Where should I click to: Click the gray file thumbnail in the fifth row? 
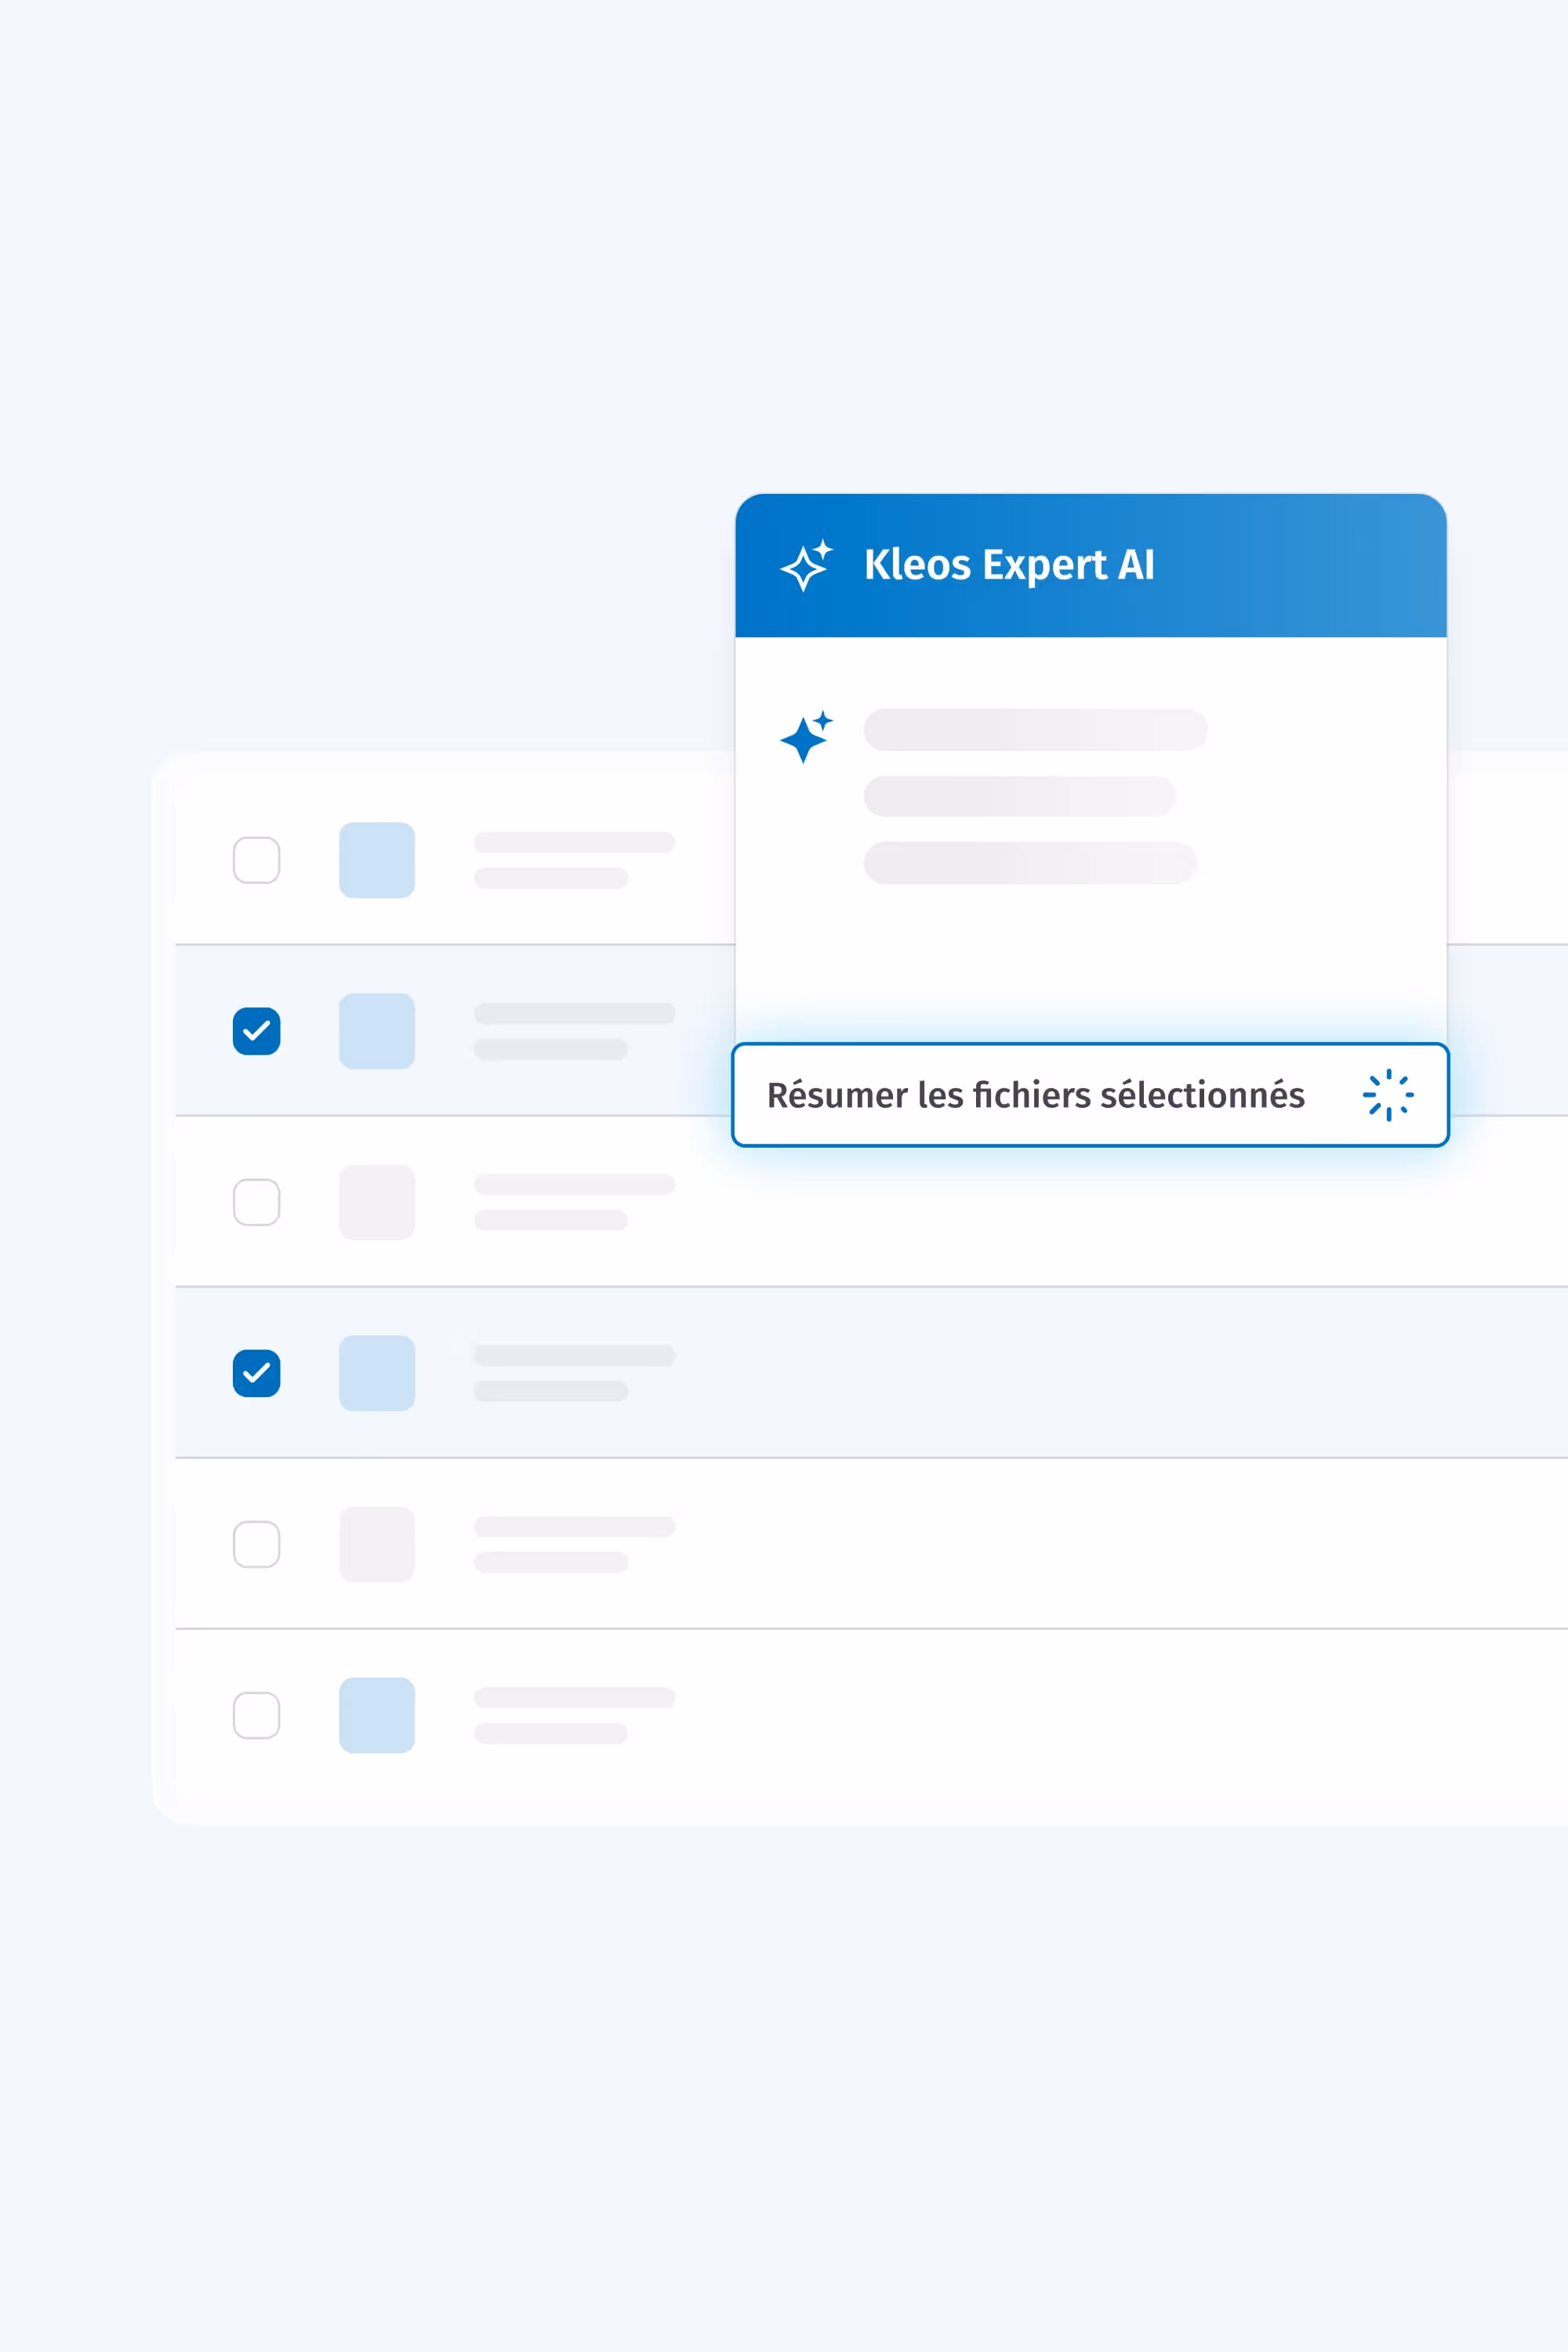point(377,1544)
